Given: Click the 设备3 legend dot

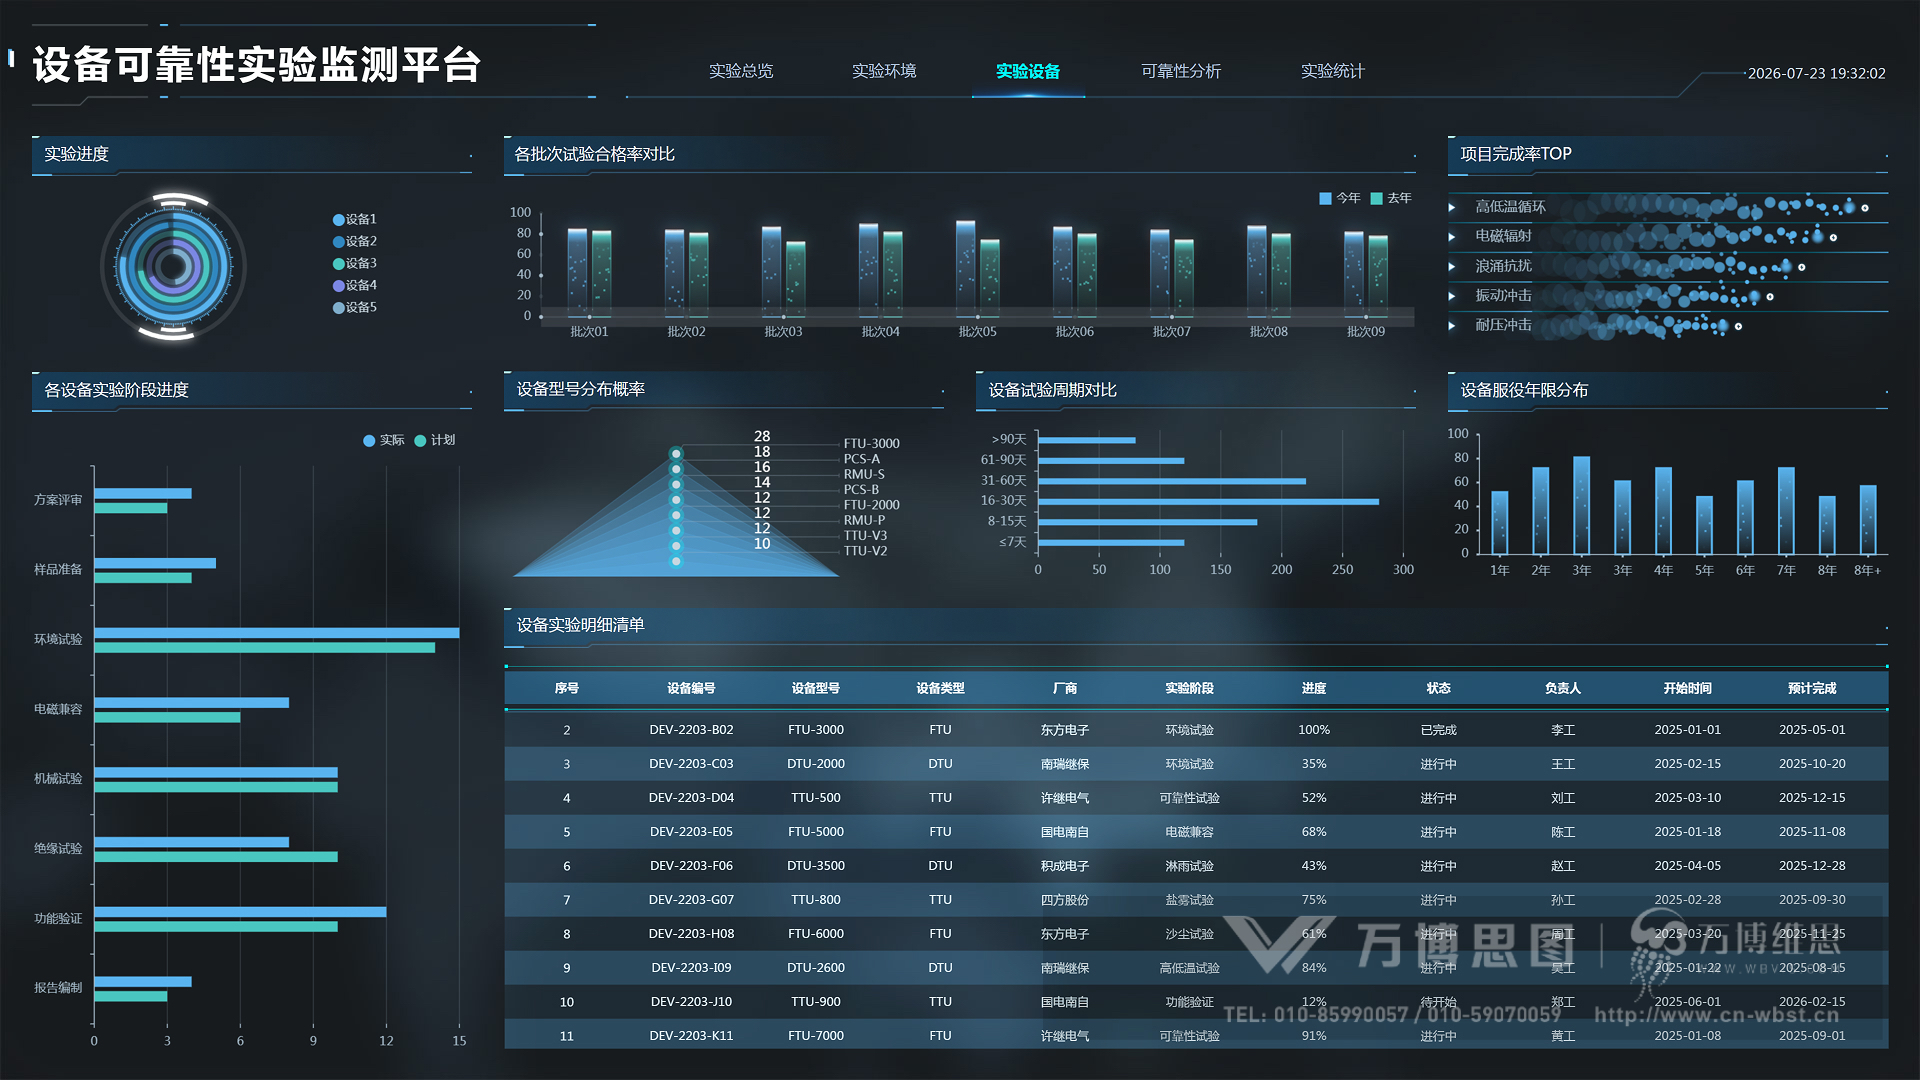Looking at the screenshot, I should click(x=339, y=264).
